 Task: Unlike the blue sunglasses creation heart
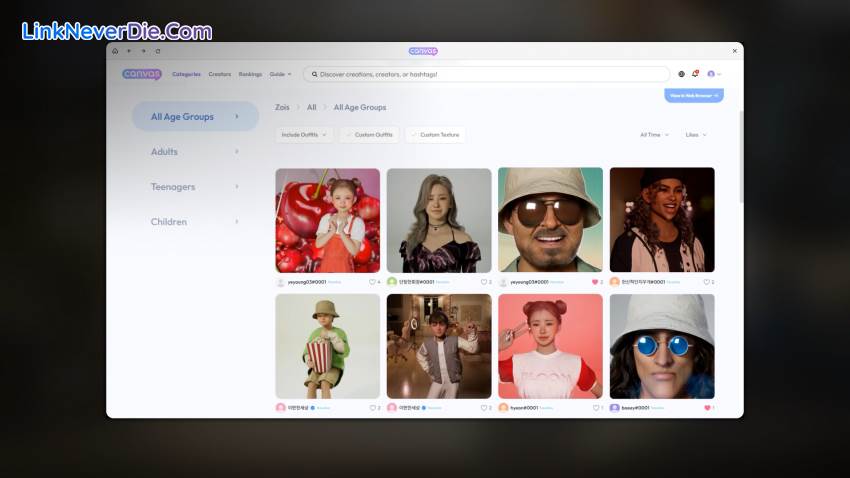click(707, 408)
